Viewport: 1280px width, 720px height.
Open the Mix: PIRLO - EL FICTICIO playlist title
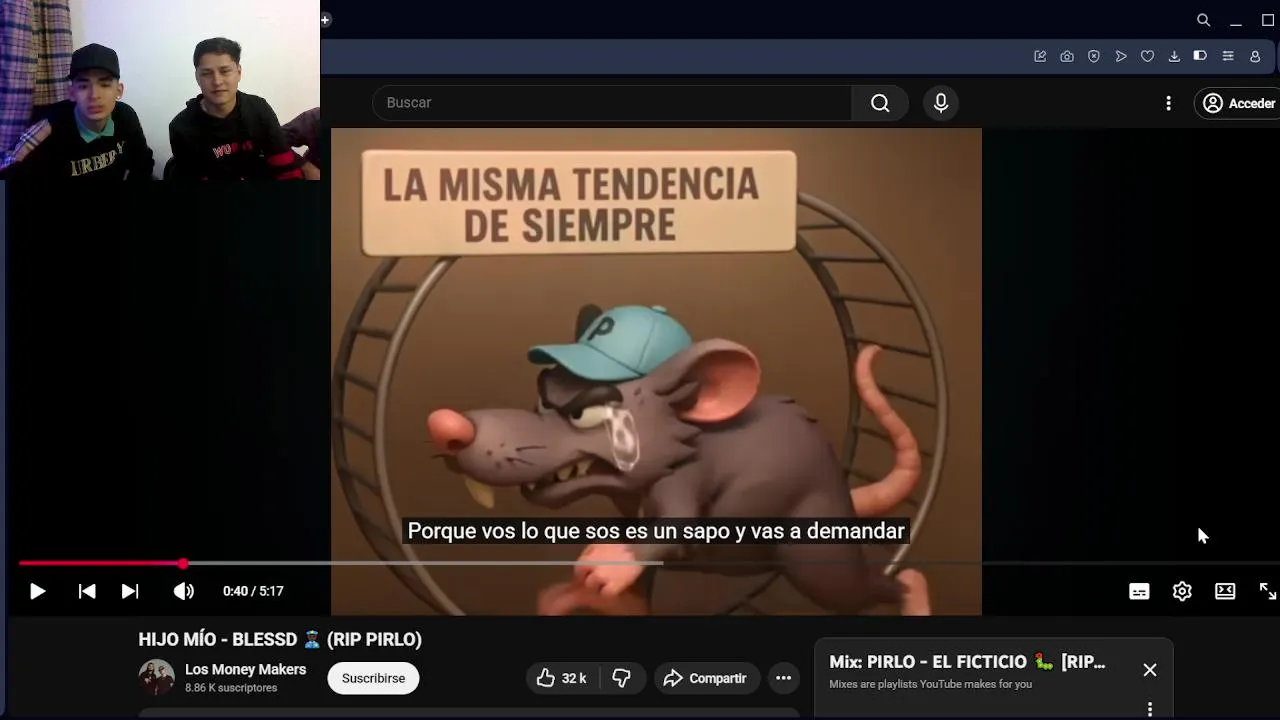(x=967, y=662)
